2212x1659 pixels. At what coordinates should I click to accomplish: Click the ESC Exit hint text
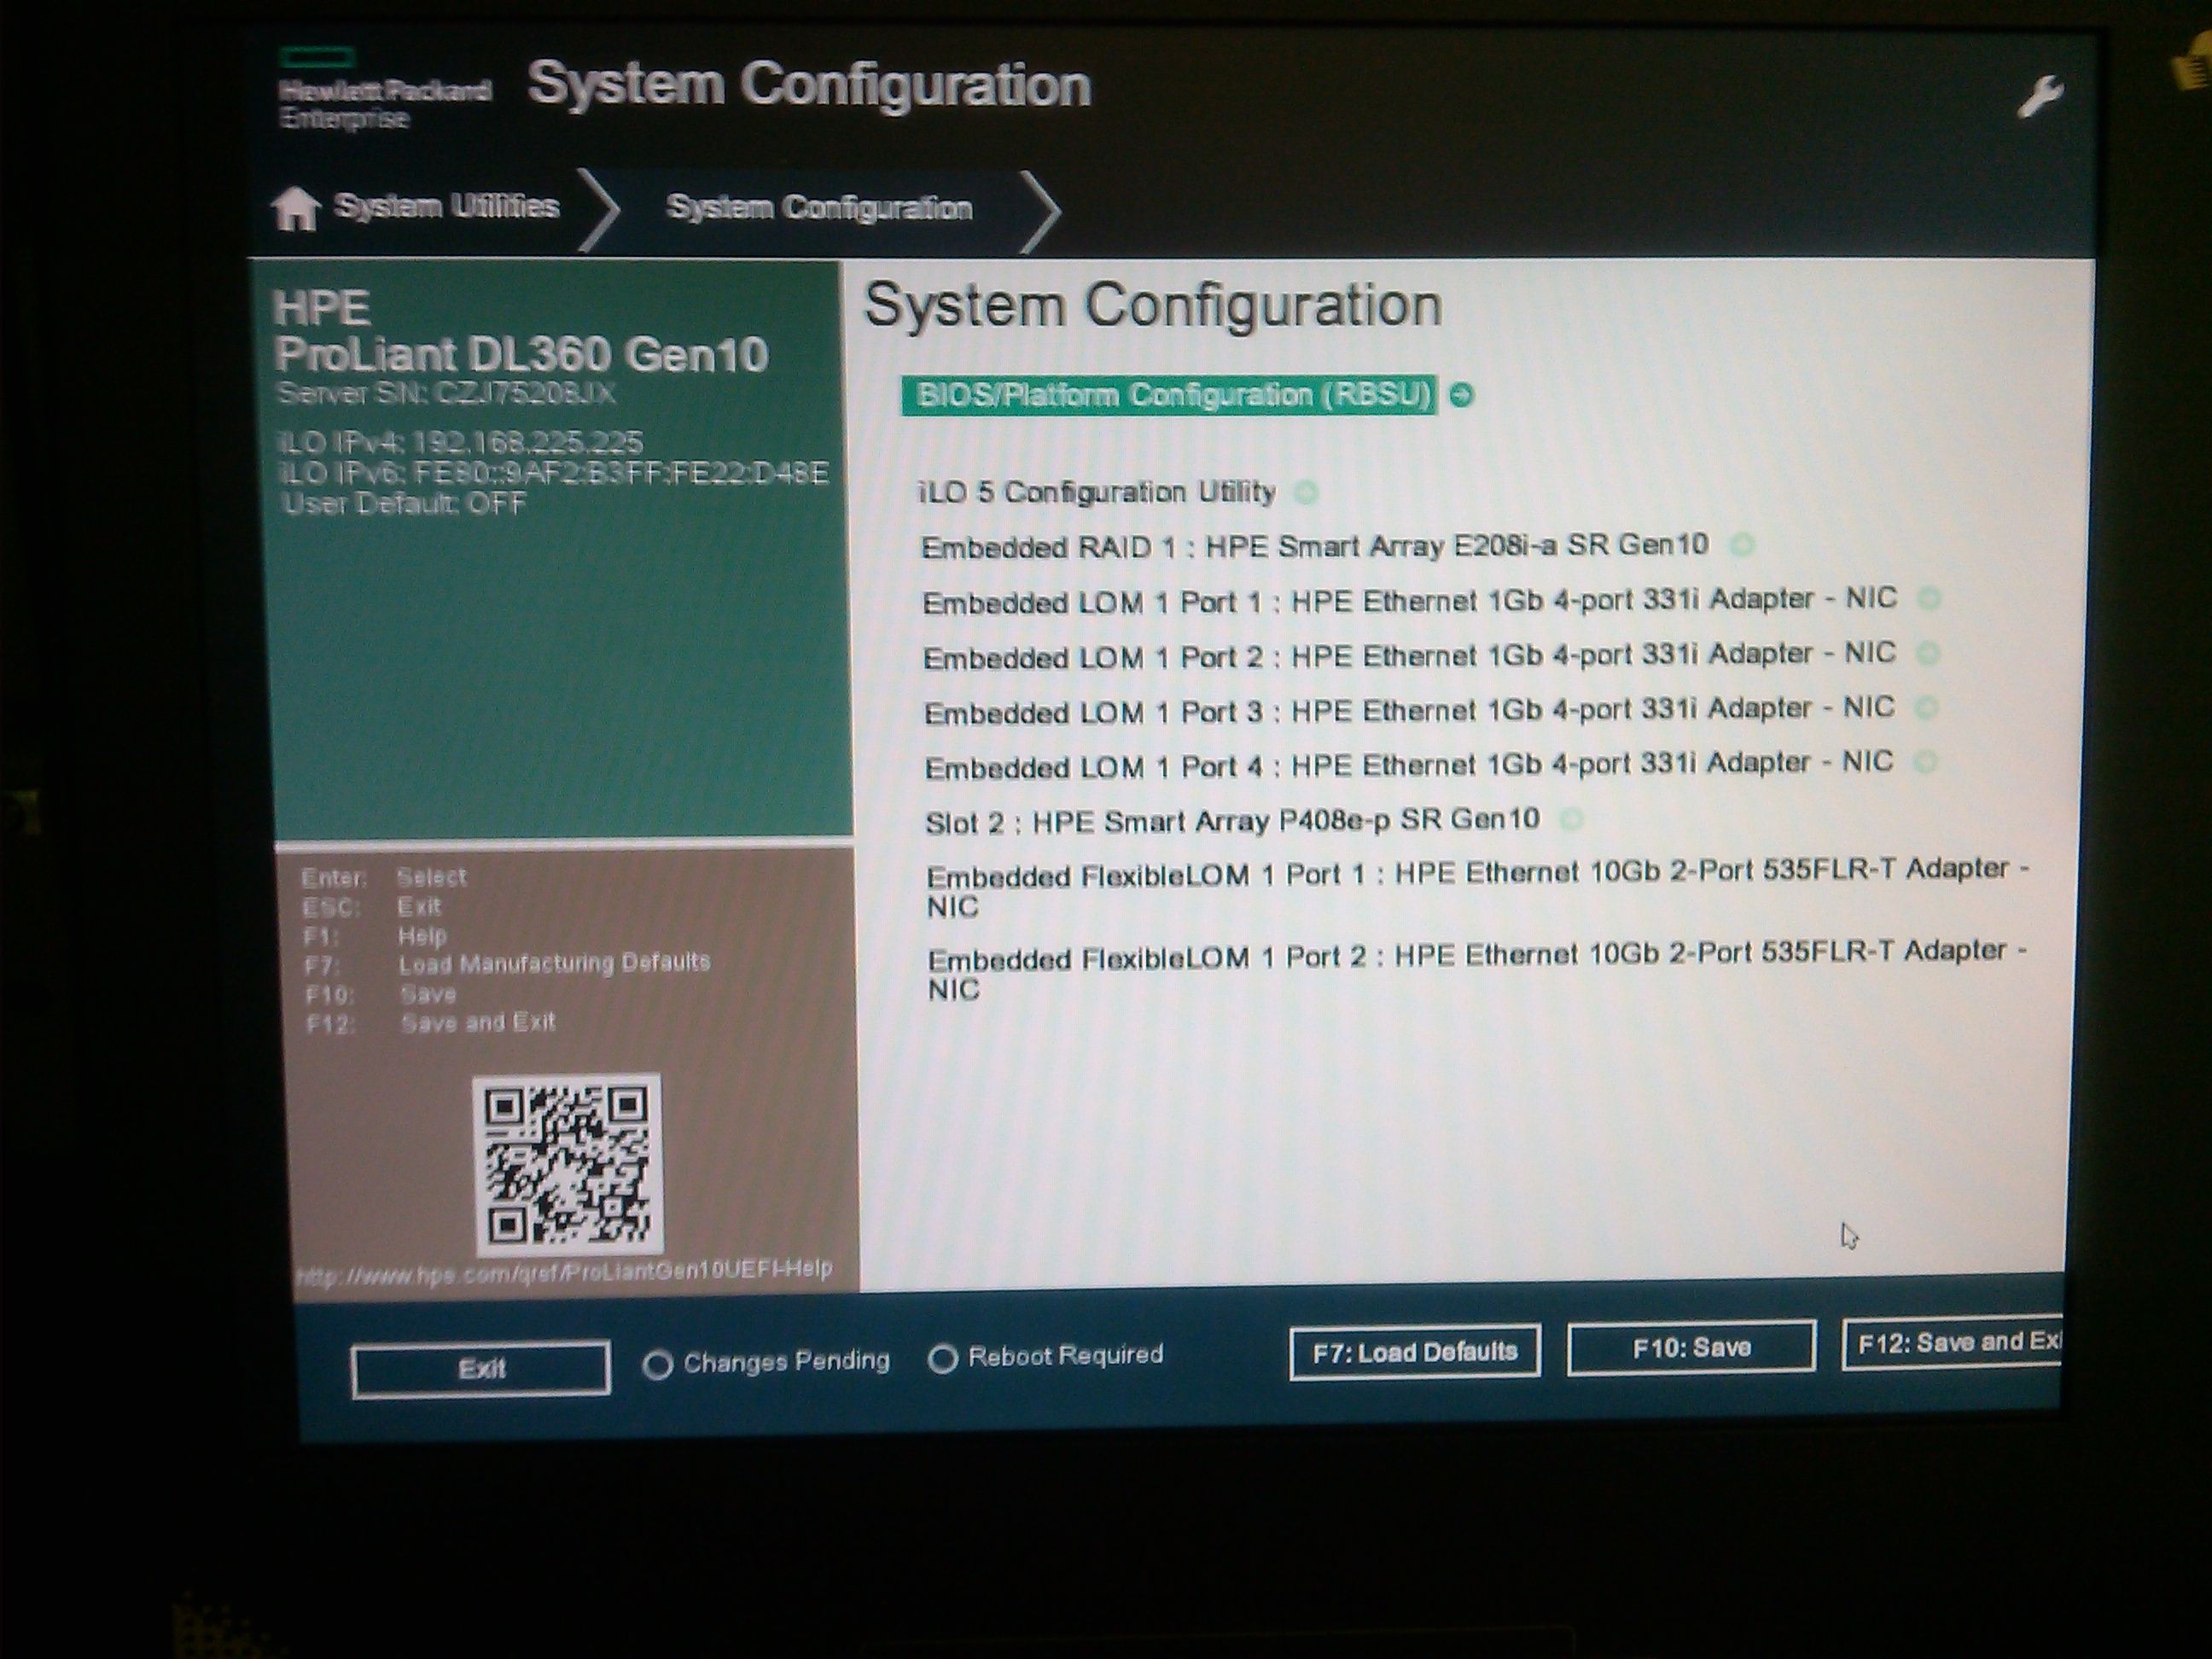370,907
